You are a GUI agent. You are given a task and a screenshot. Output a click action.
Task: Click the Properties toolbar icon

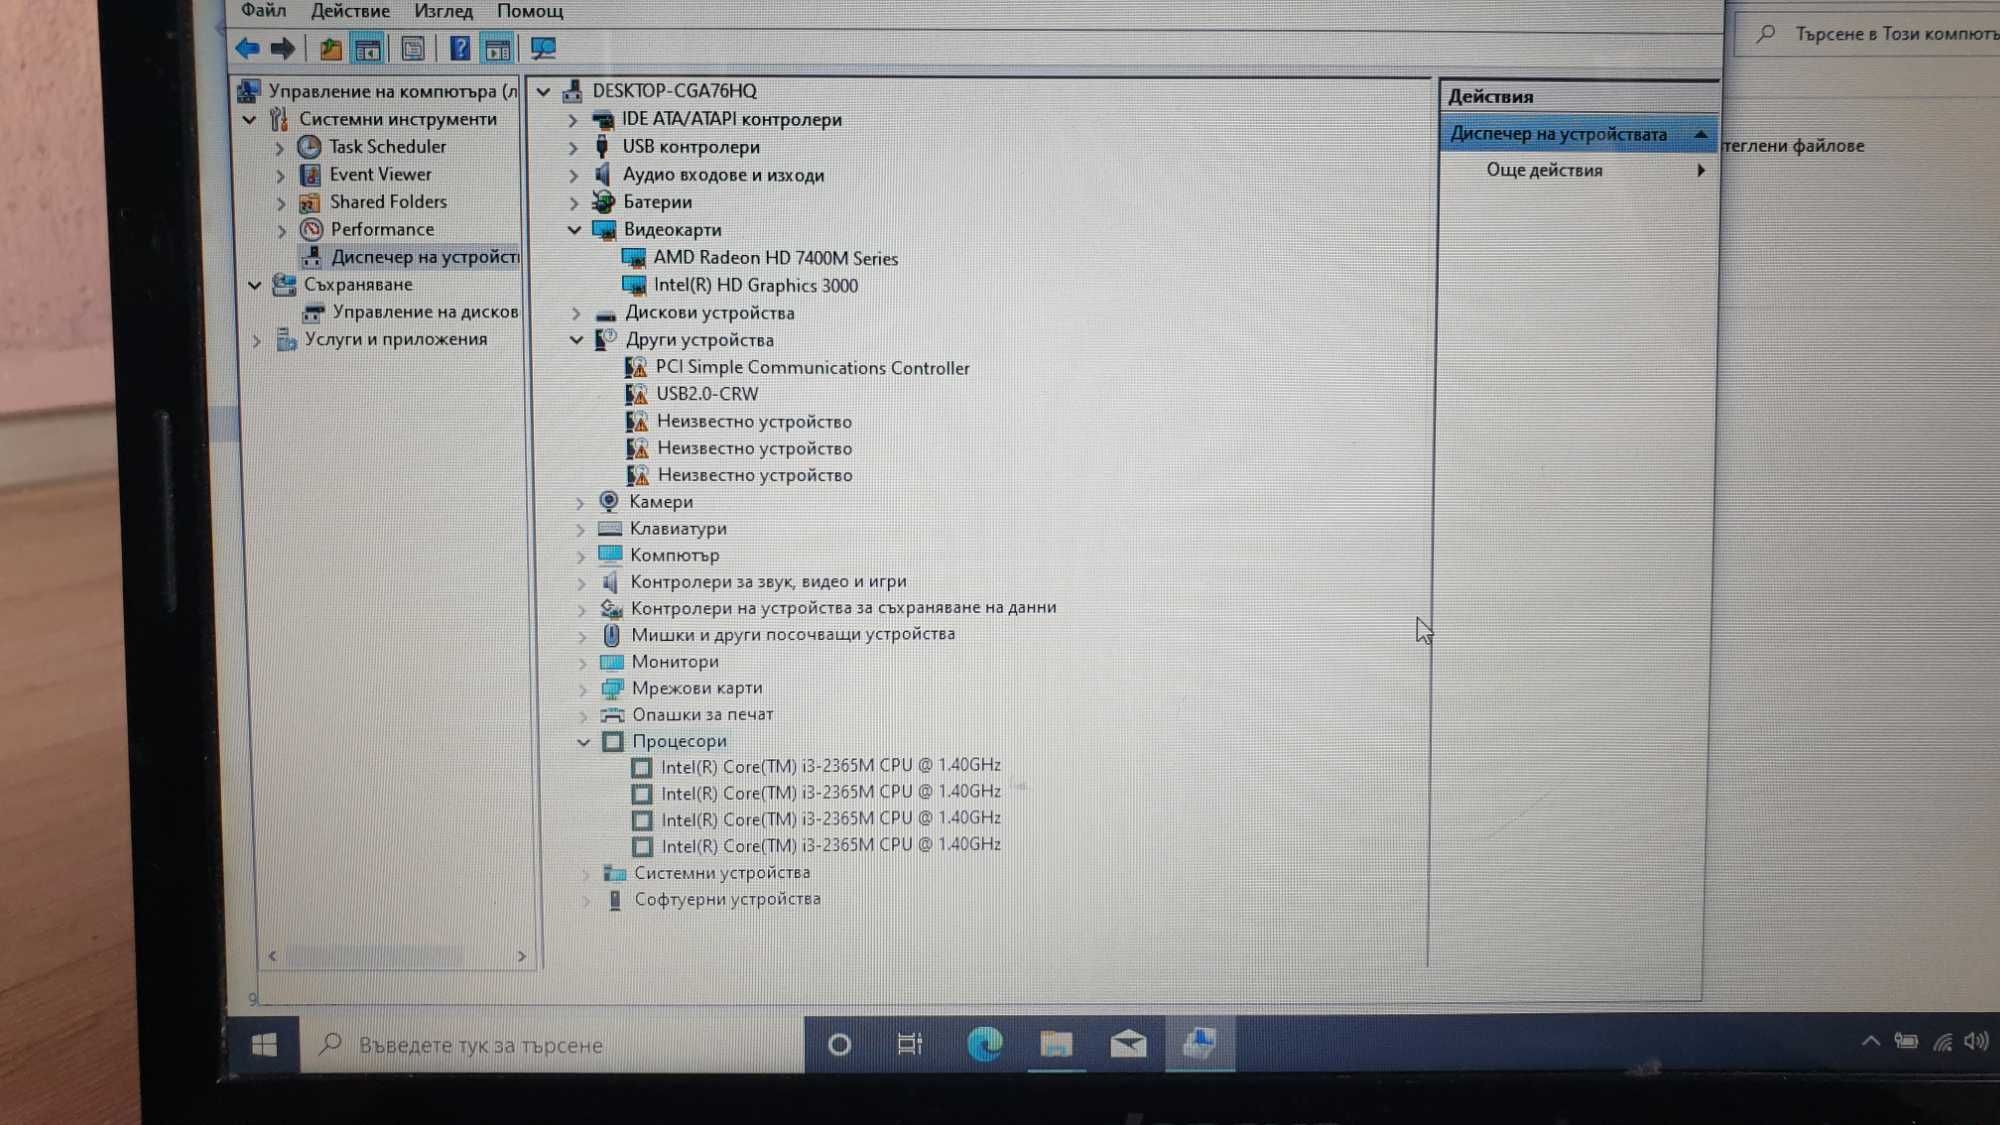[412, 48]
